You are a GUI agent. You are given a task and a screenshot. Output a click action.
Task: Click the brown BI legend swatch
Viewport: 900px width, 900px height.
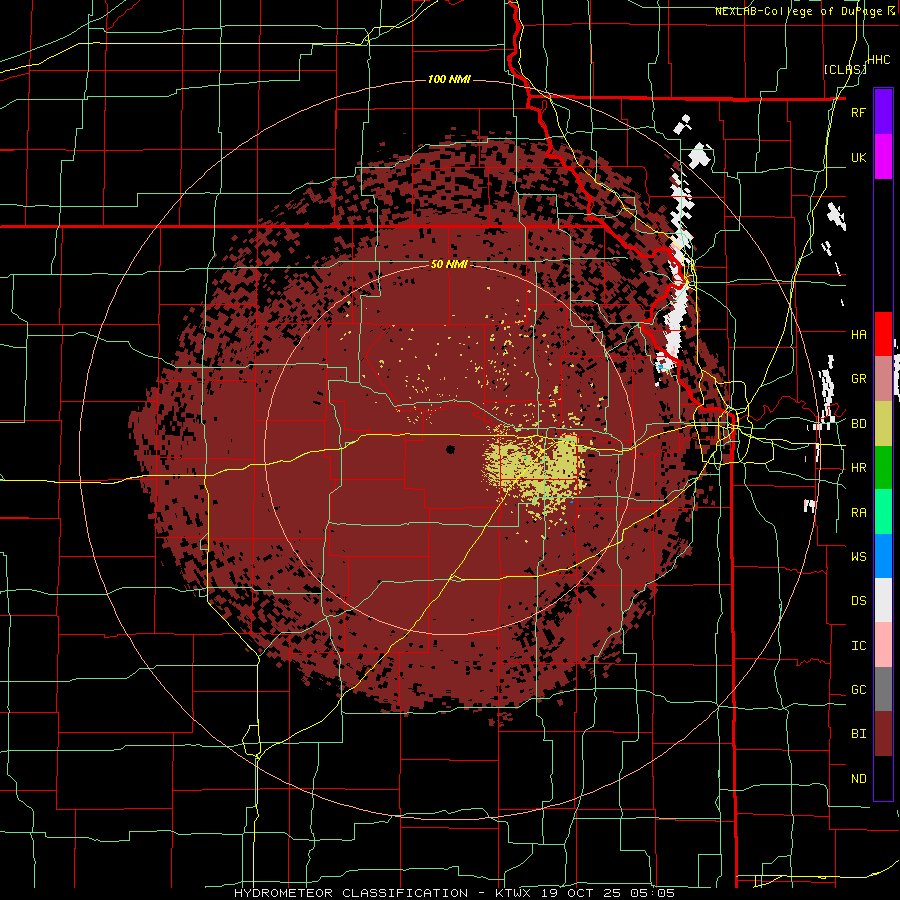pos(883,734)
